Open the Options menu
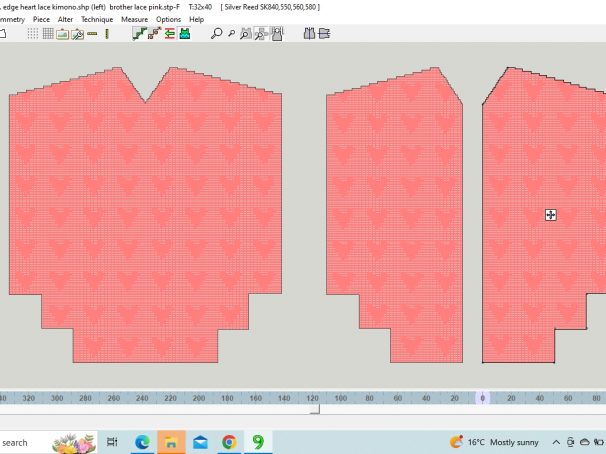Screen dimensions: 606x454 click(x=168, y=19)
